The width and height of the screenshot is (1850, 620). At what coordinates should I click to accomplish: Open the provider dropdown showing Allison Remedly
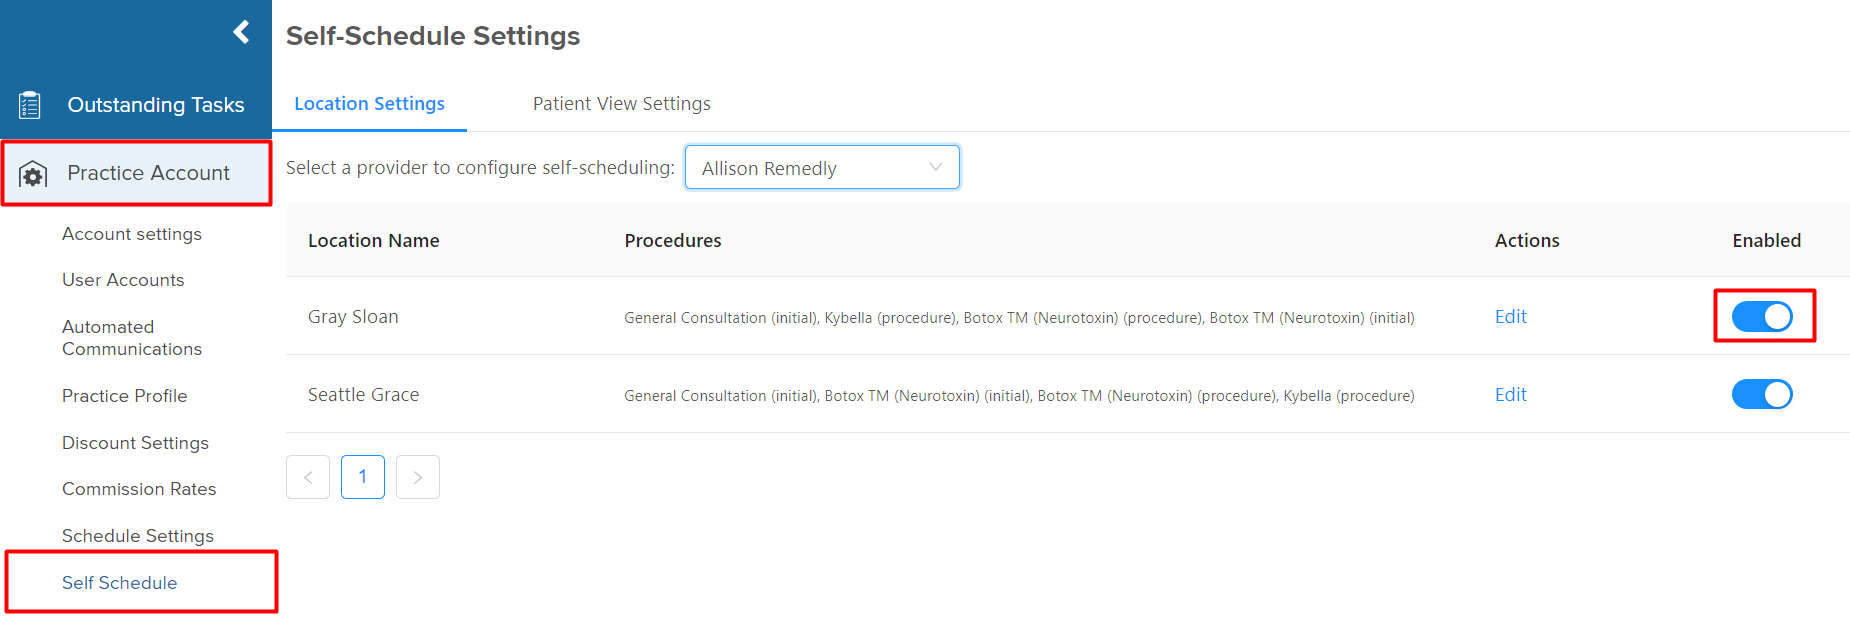pos(822,167)
